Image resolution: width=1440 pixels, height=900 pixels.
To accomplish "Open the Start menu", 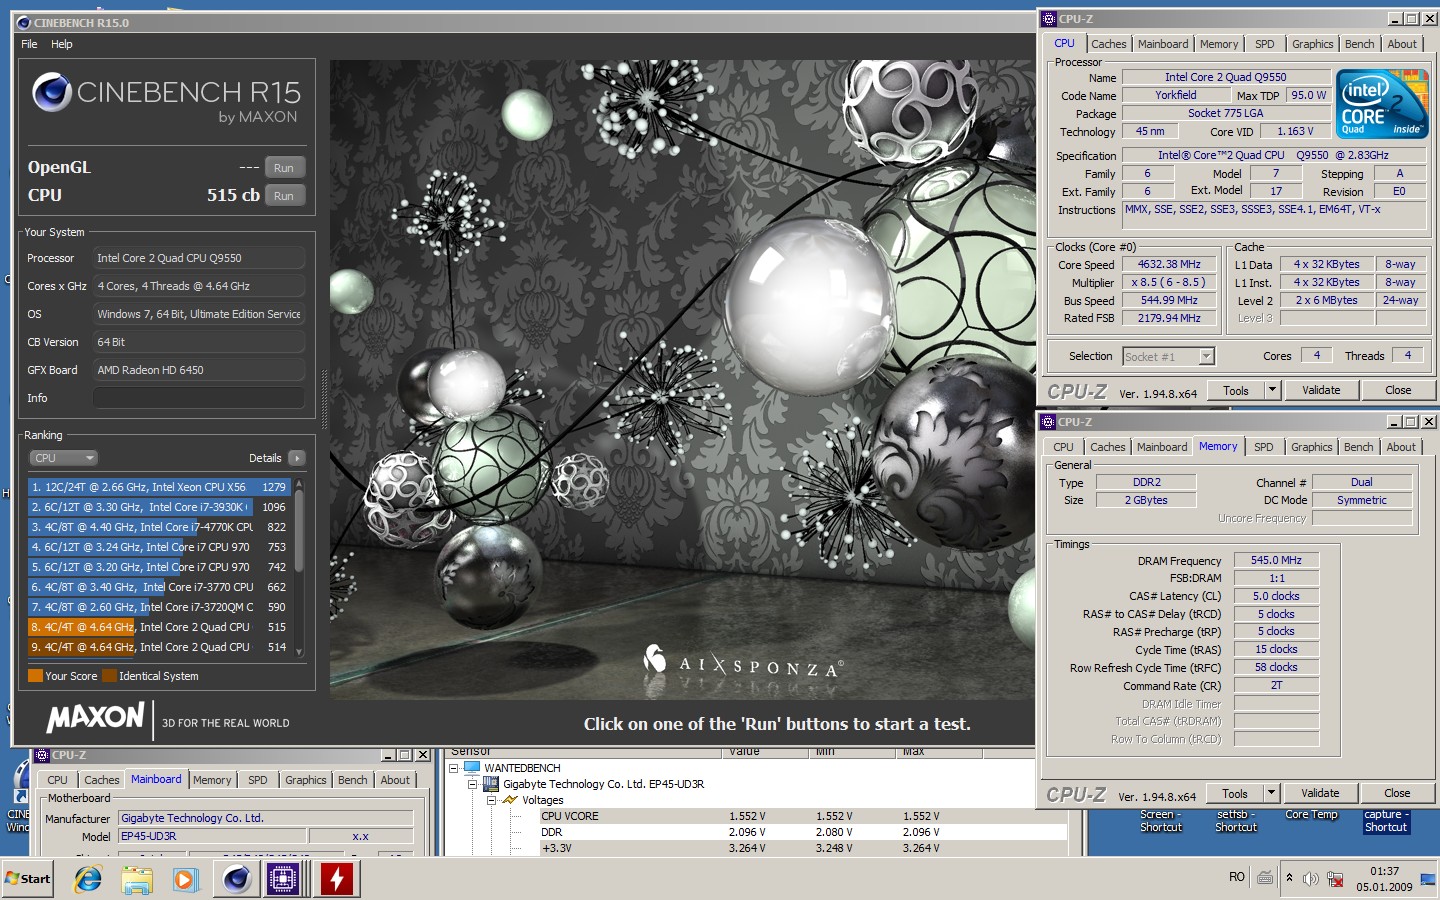I will click(27, 879).
